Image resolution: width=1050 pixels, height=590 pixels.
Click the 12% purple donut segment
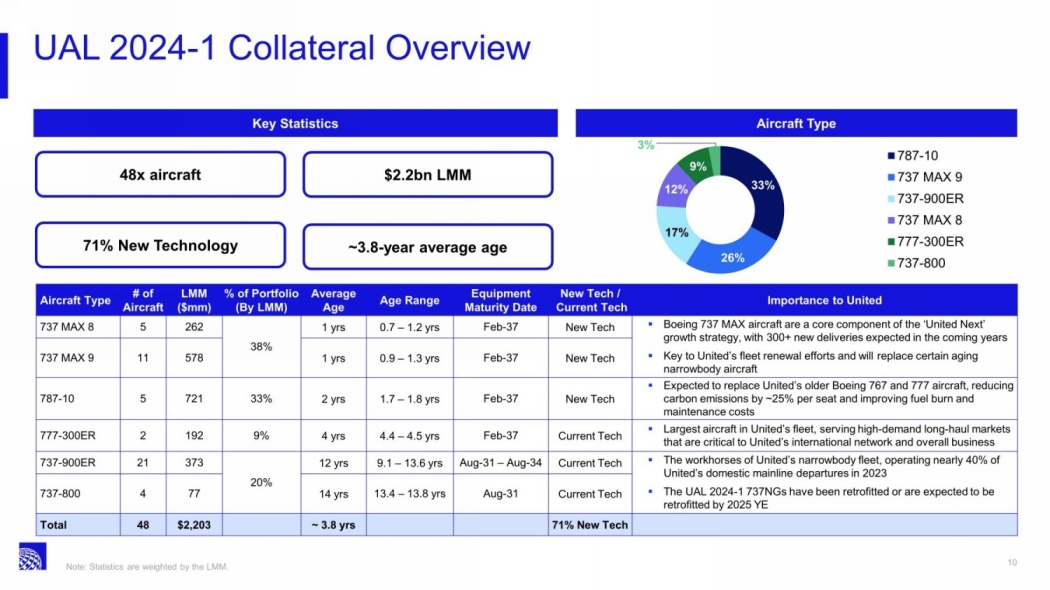675,189
